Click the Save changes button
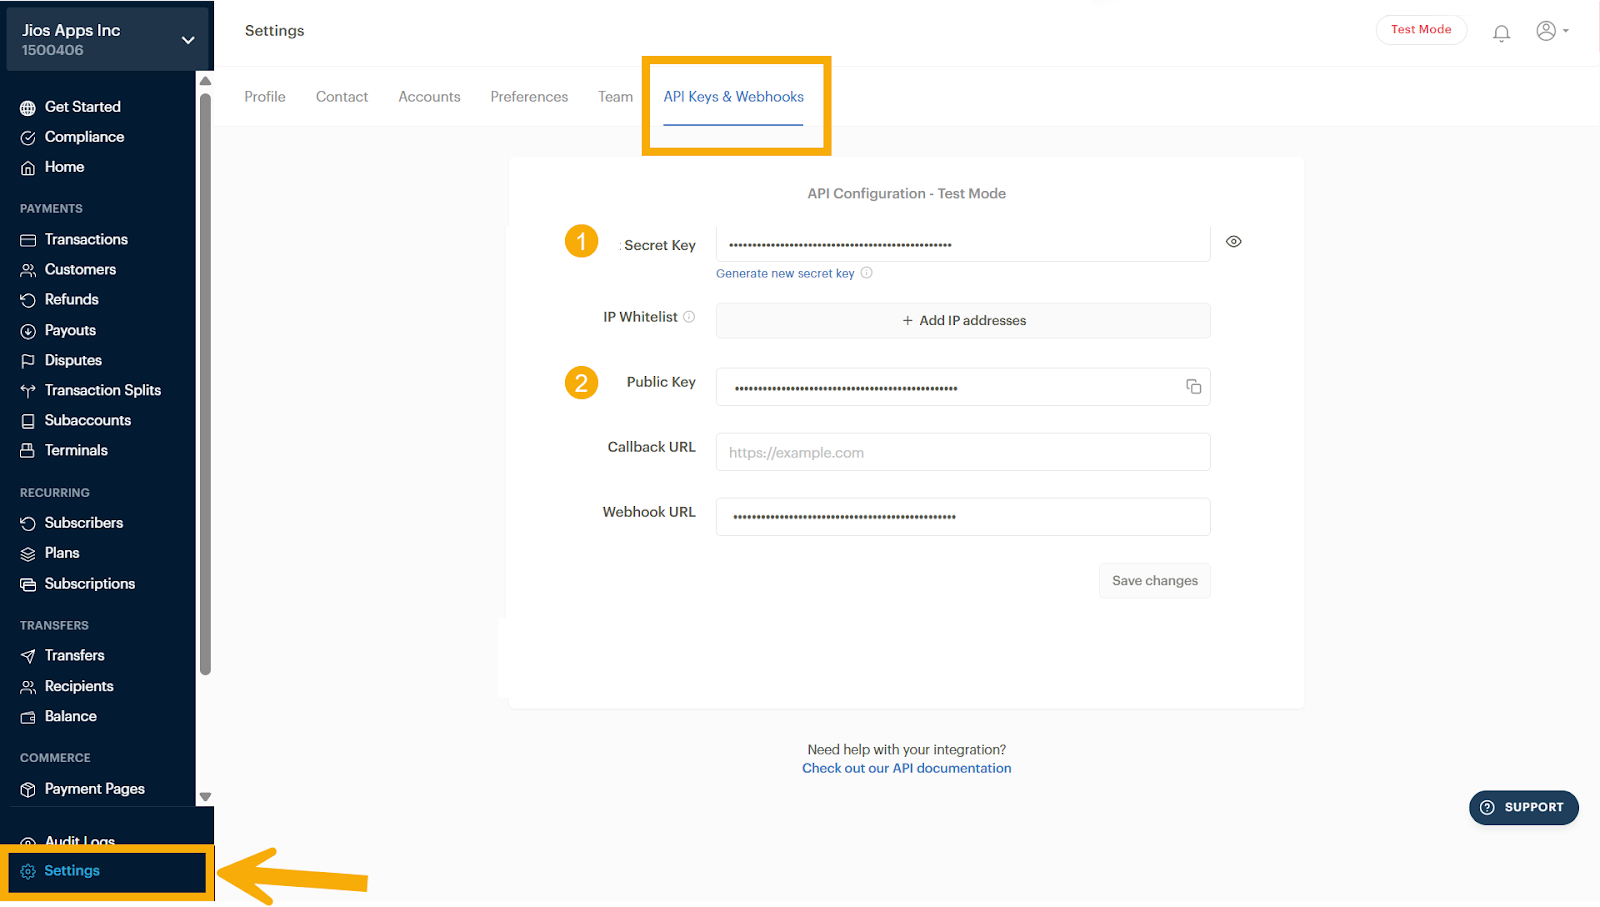The width and height of the screenshot is (1600, 907). click(x=1155, y=581)
